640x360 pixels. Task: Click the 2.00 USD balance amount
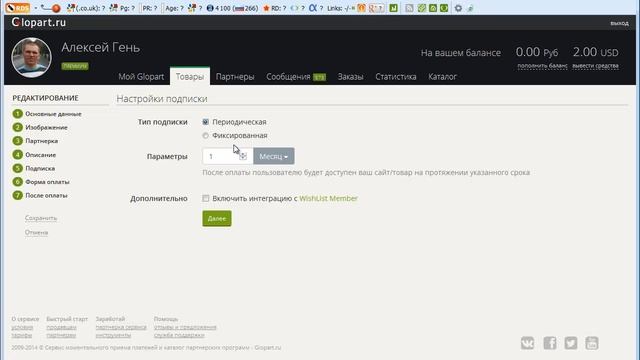(x=595, y=52)
